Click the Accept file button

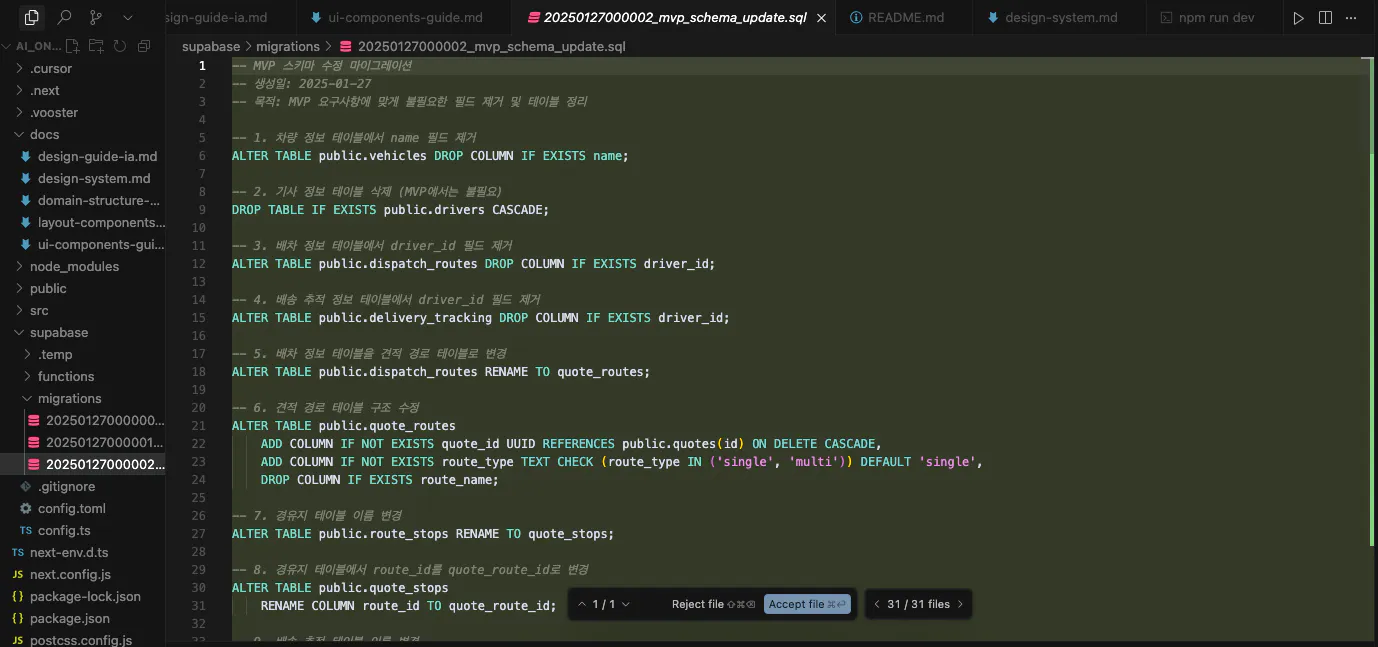click(807, 604)
